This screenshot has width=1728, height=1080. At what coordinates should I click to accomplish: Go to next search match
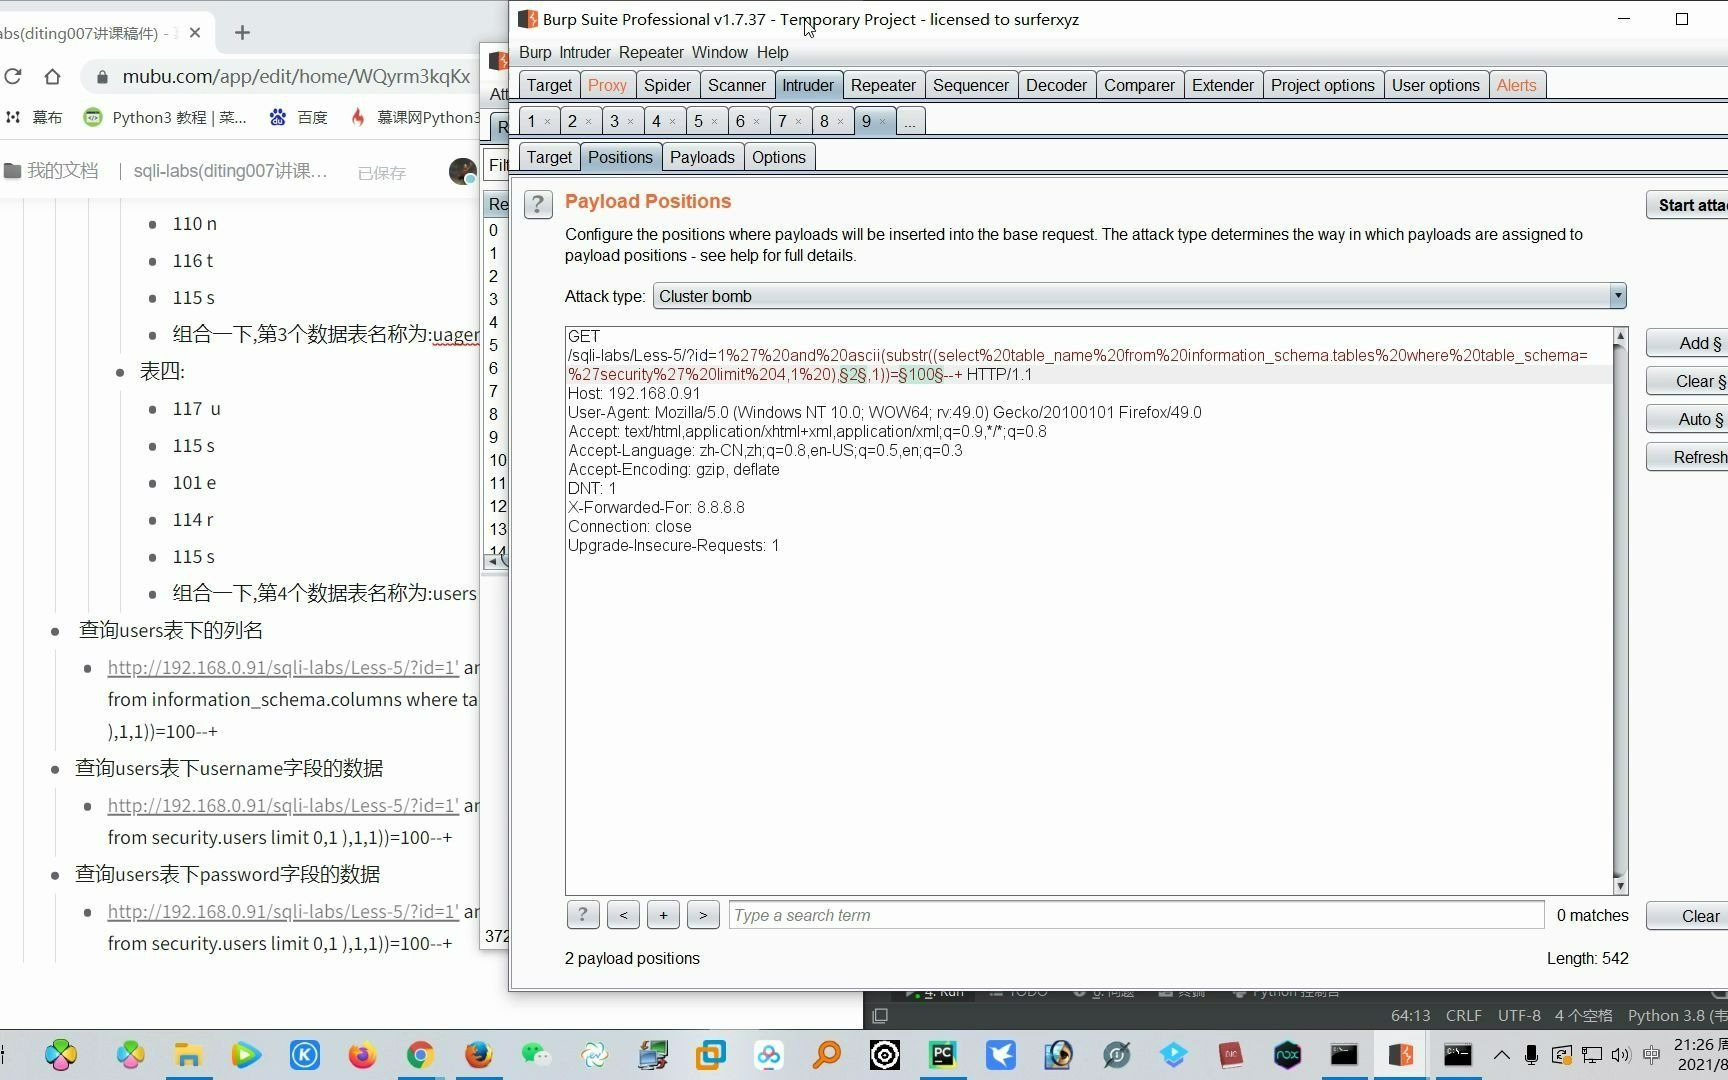pos(703,915)
